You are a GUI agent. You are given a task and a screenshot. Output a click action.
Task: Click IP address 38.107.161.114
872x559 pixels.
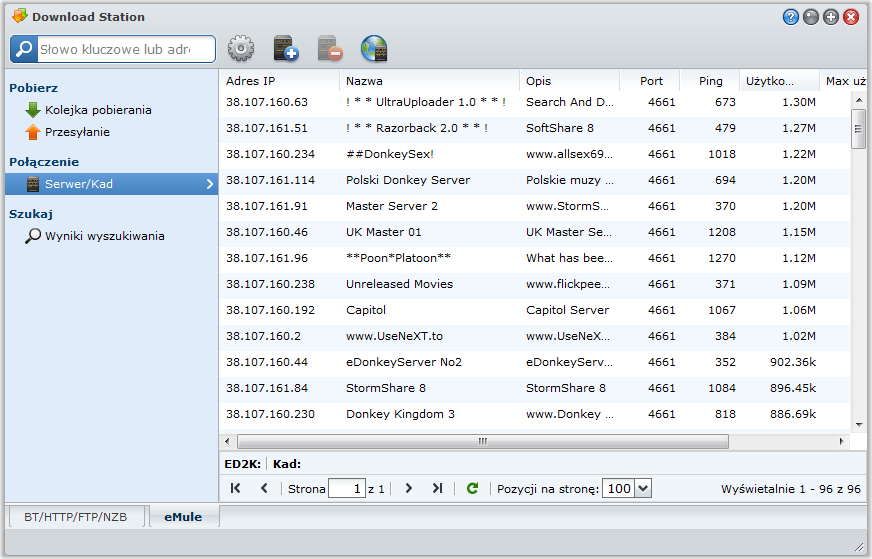(x=270, y=180)
